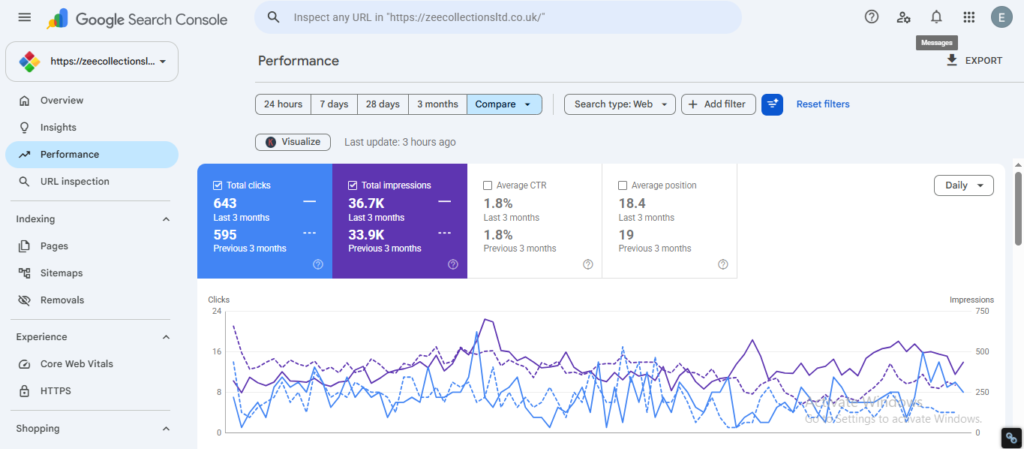Click the help icon on Average position card
The image size is (1024, 449).
[723, 264]
